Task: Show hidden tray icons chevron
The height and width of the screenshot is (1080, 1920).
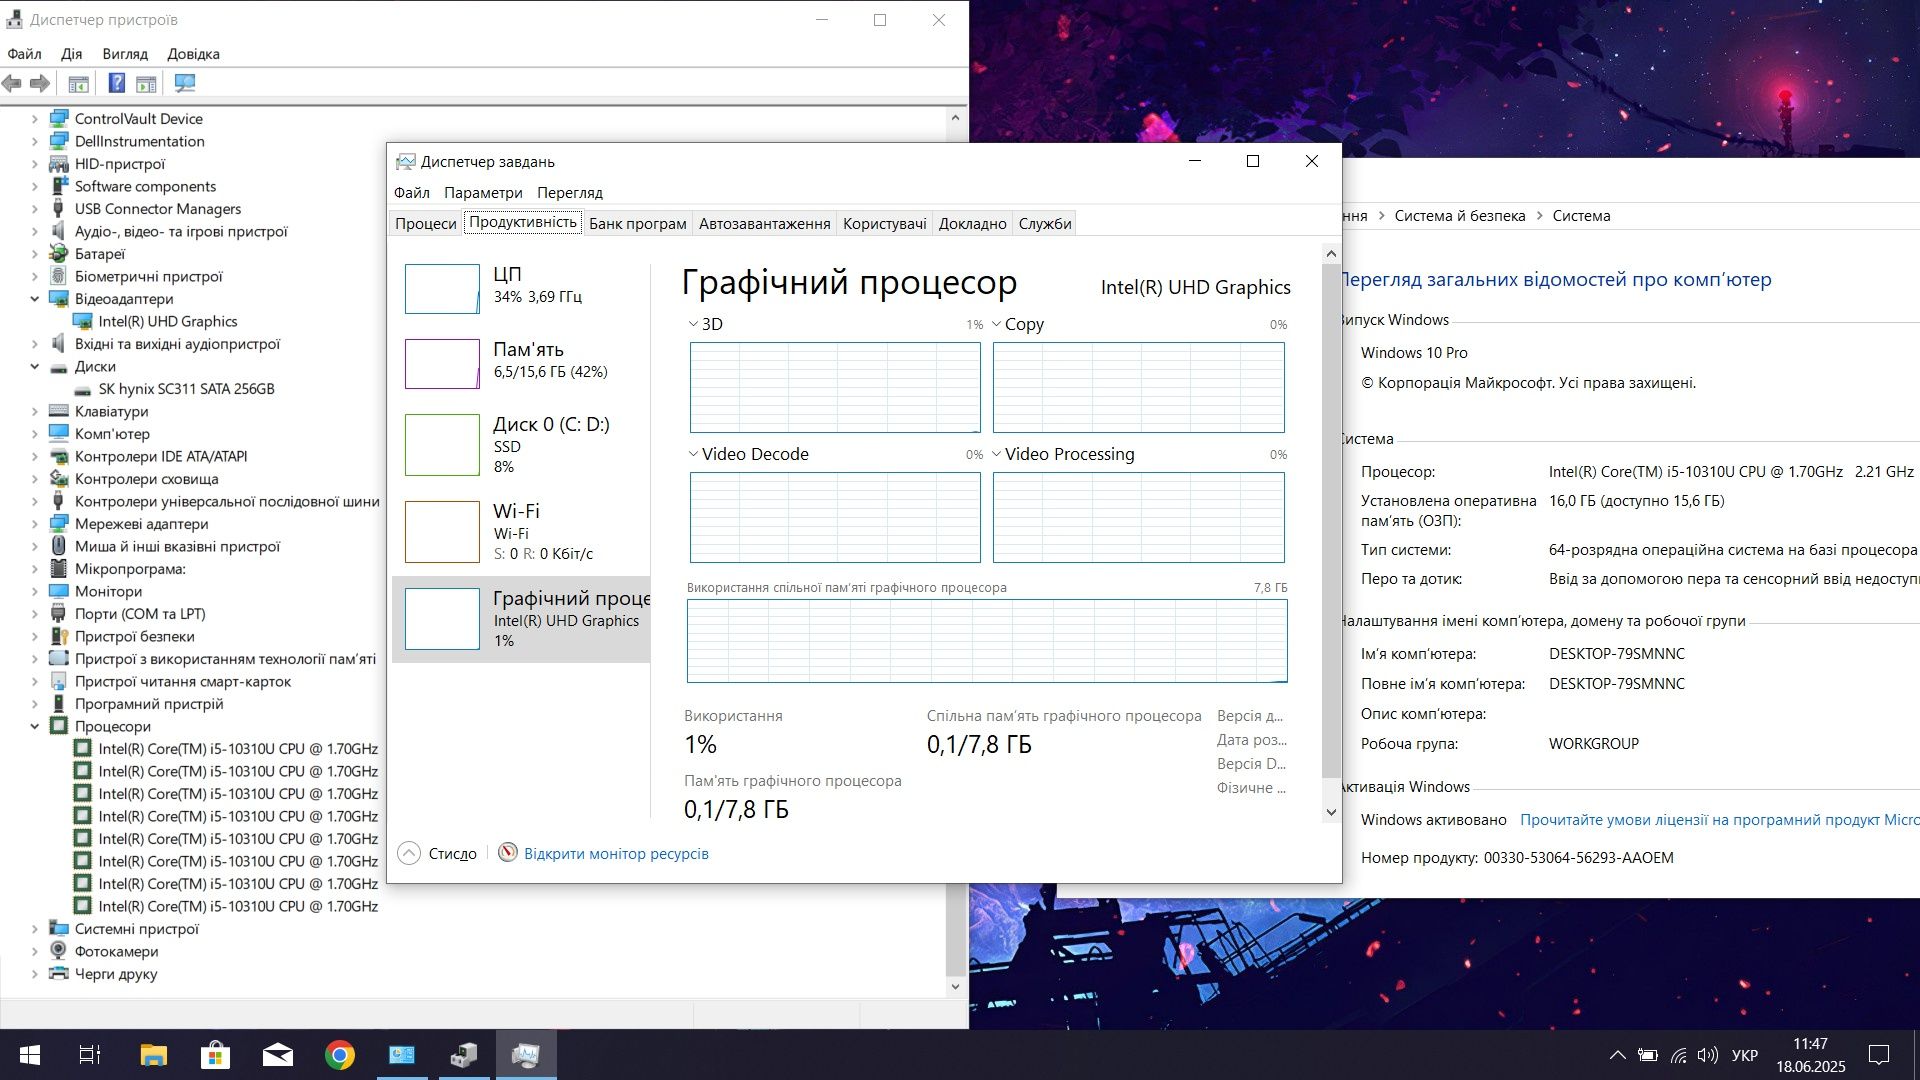Action: (1617, 1056)
